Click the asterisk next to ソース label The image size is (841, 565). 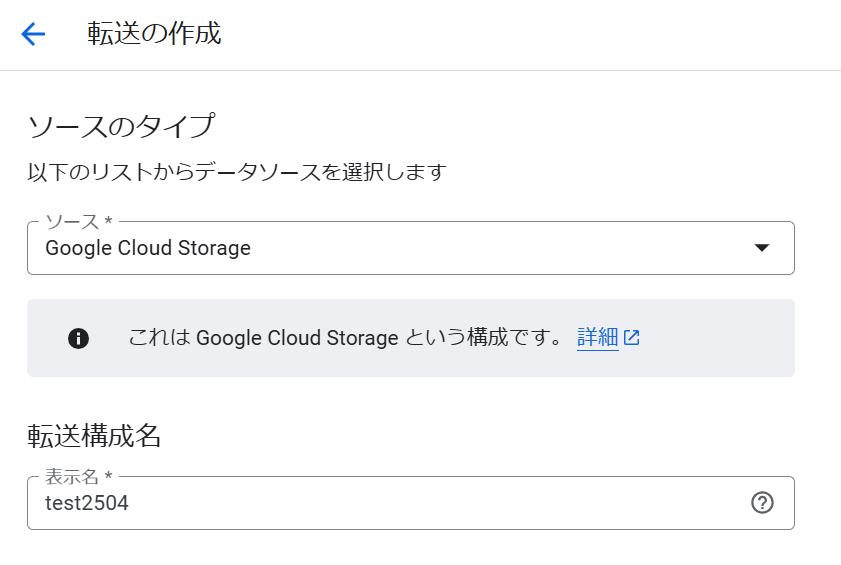(108, 221)
